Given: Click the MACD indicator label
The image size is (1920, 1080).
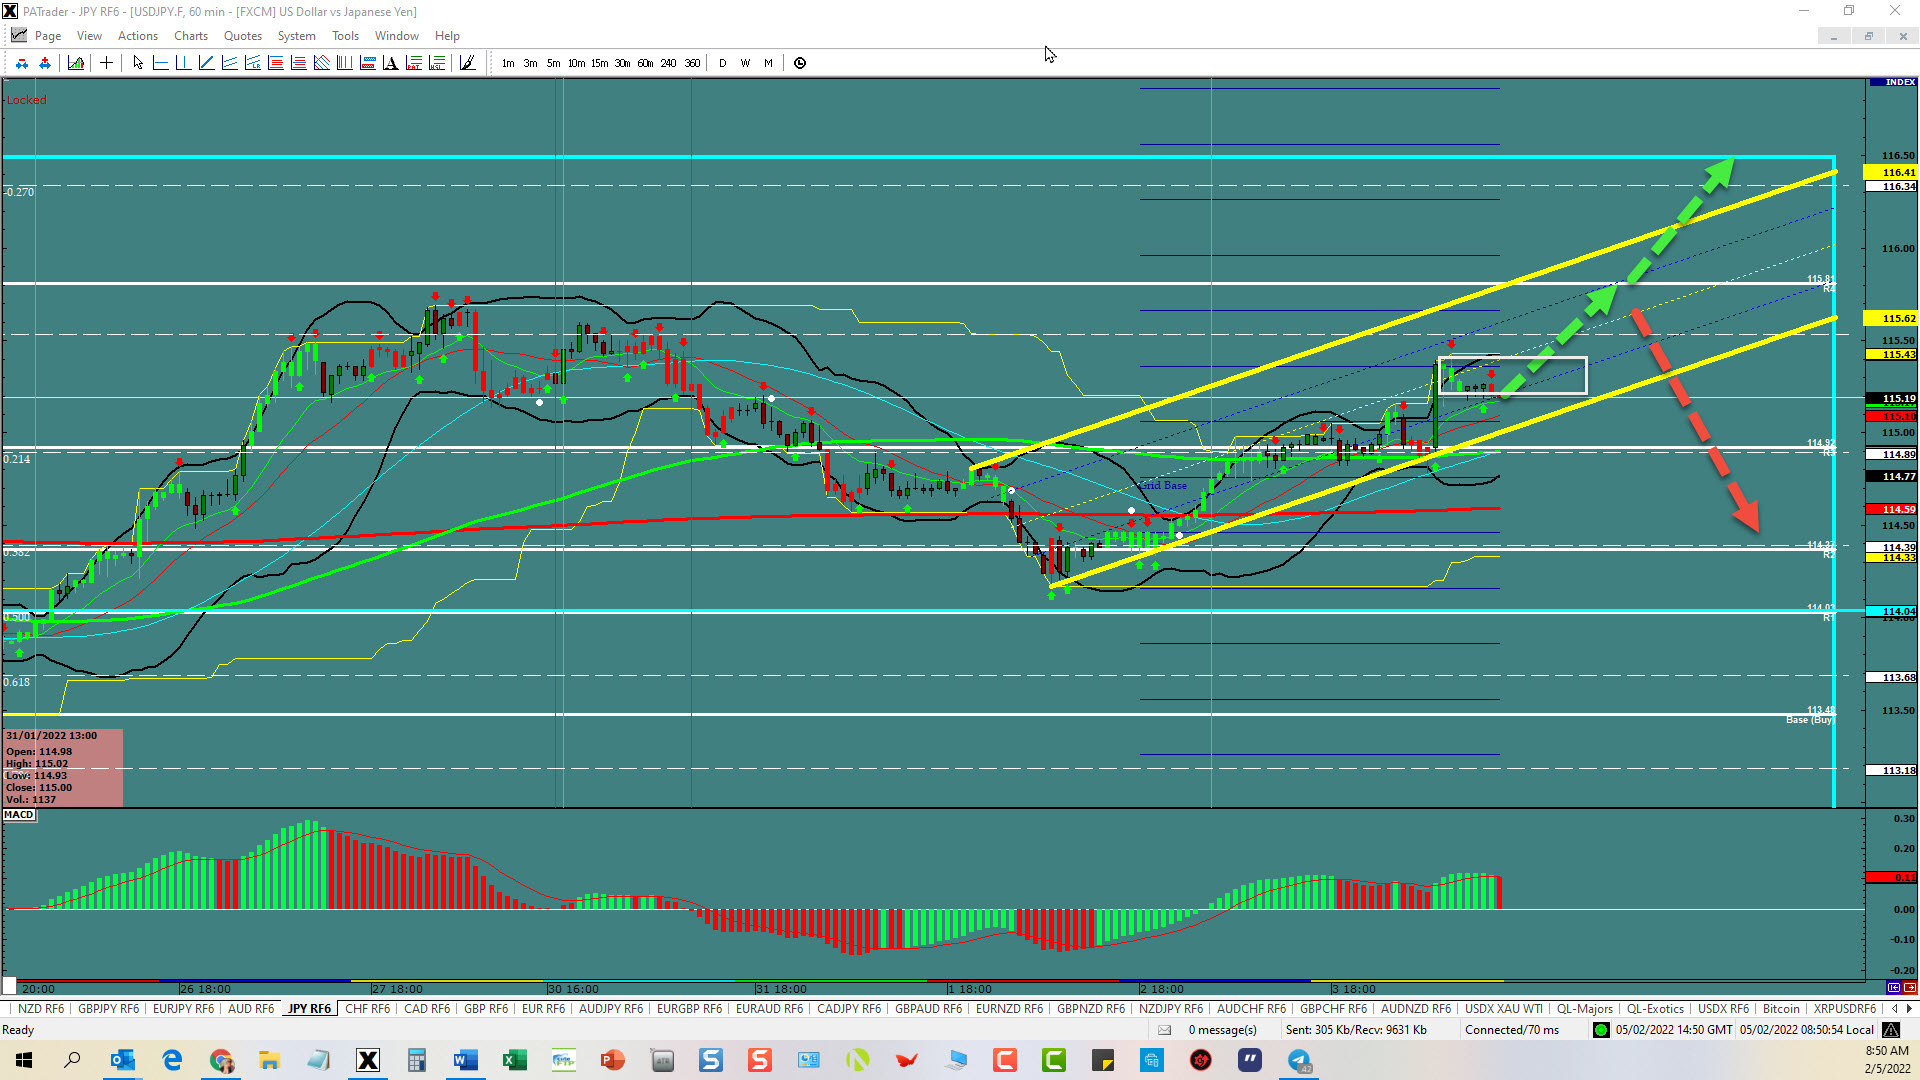Looking at the screenshot, I should (19, 815).
